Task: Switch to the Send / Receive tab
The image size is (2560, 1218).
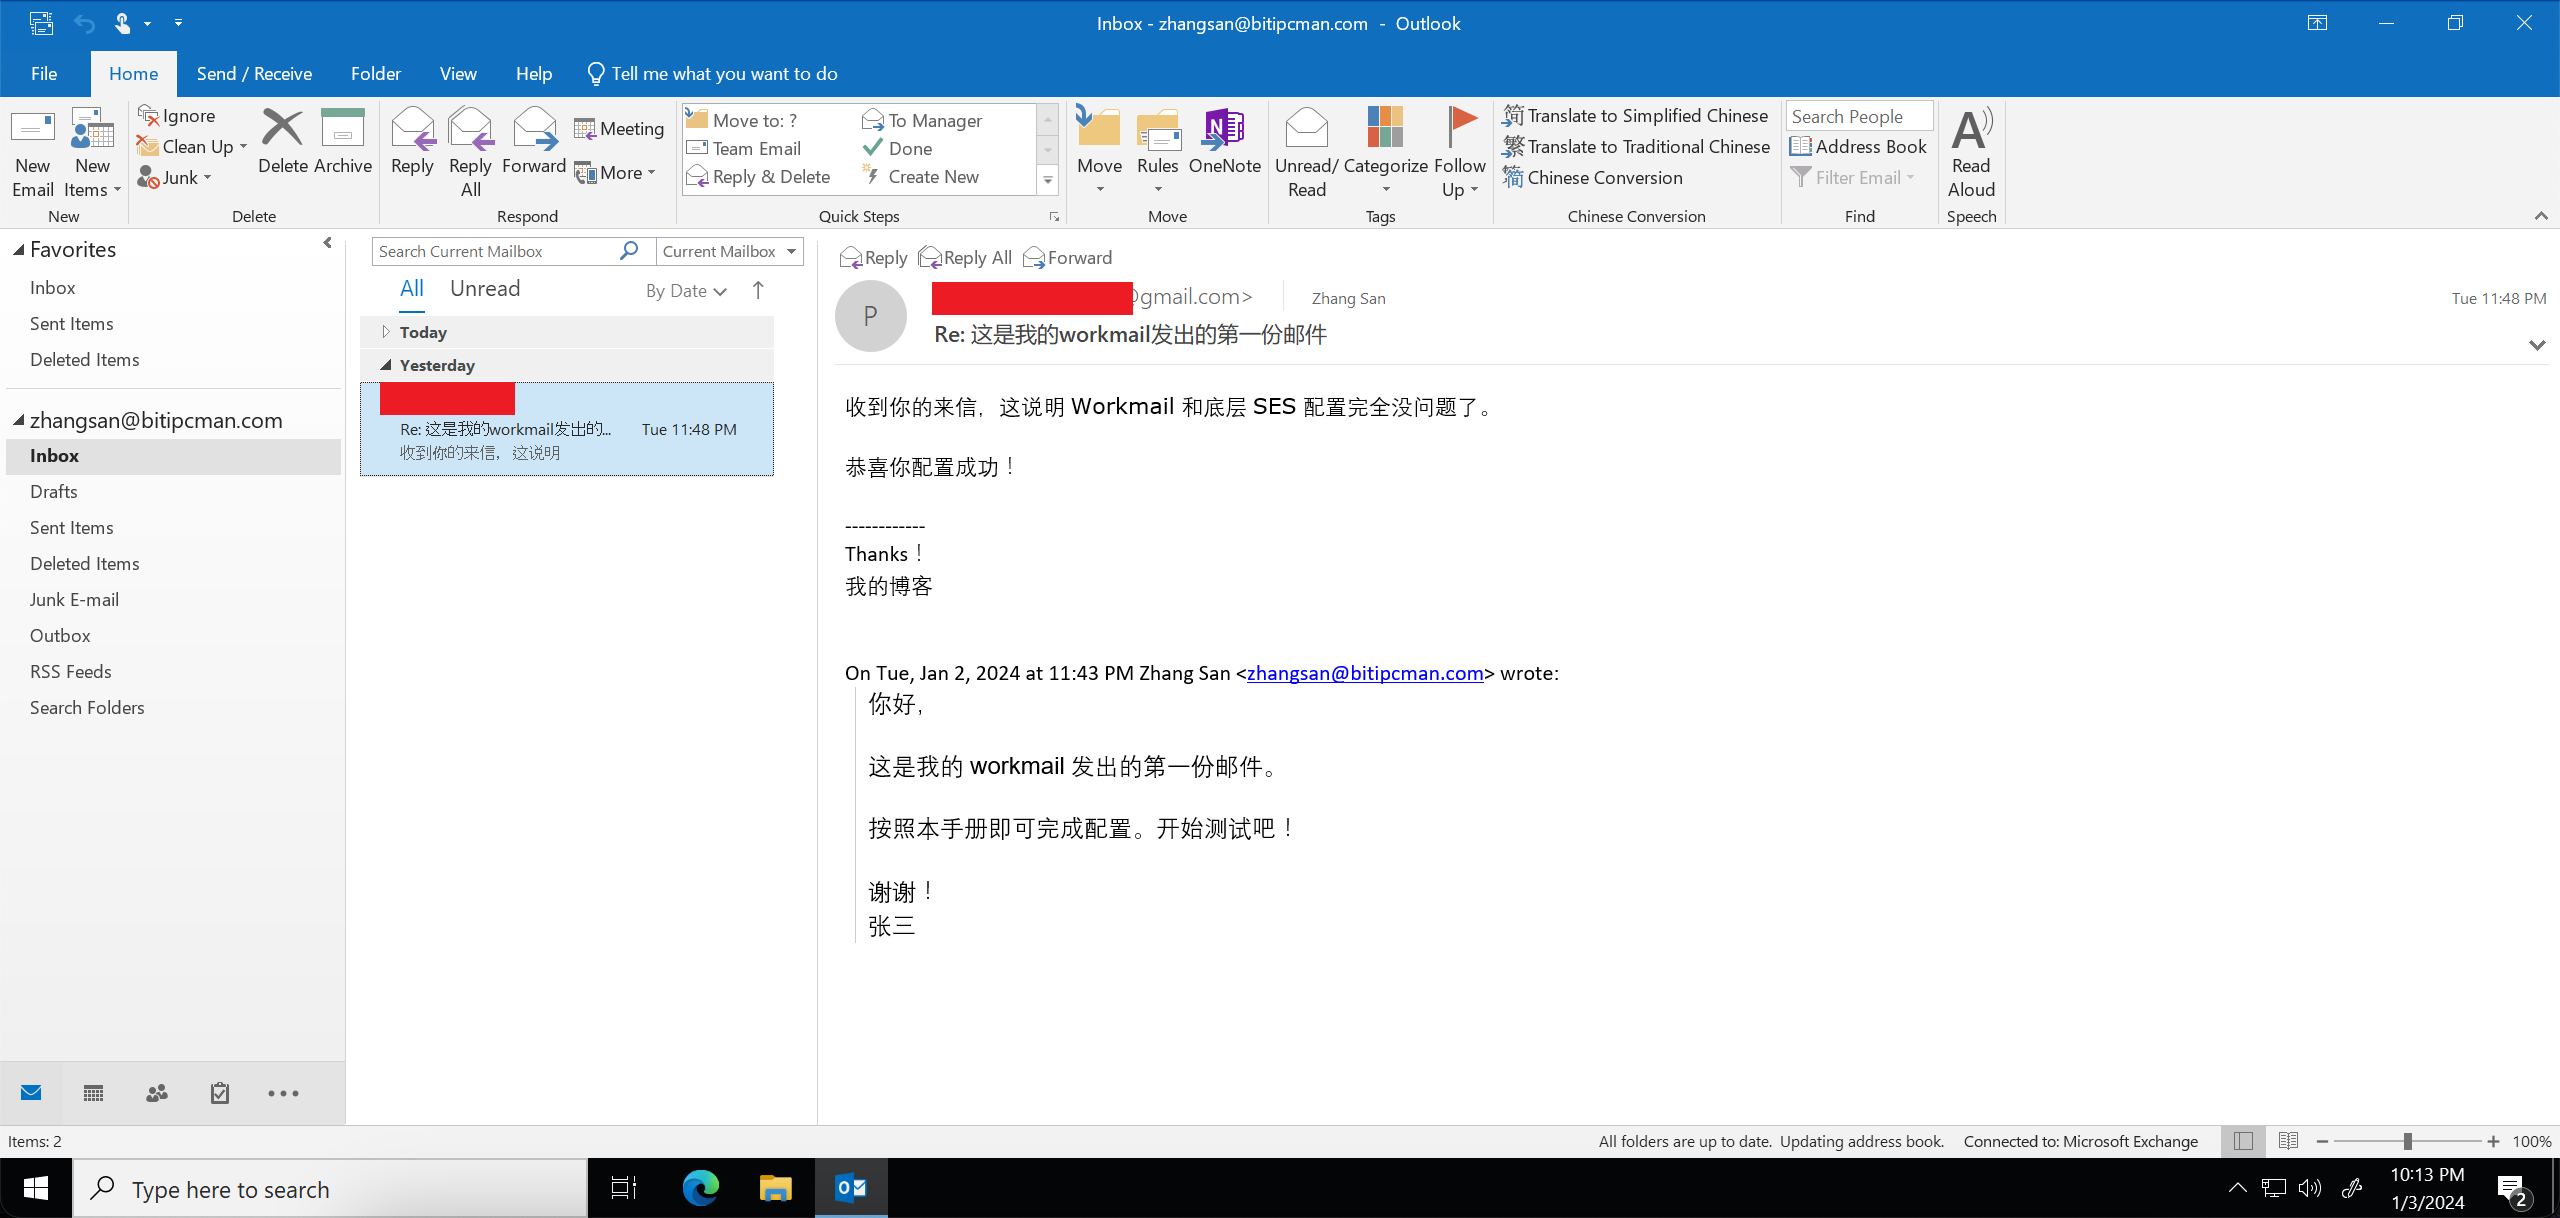Action: [x=254, y=74]
